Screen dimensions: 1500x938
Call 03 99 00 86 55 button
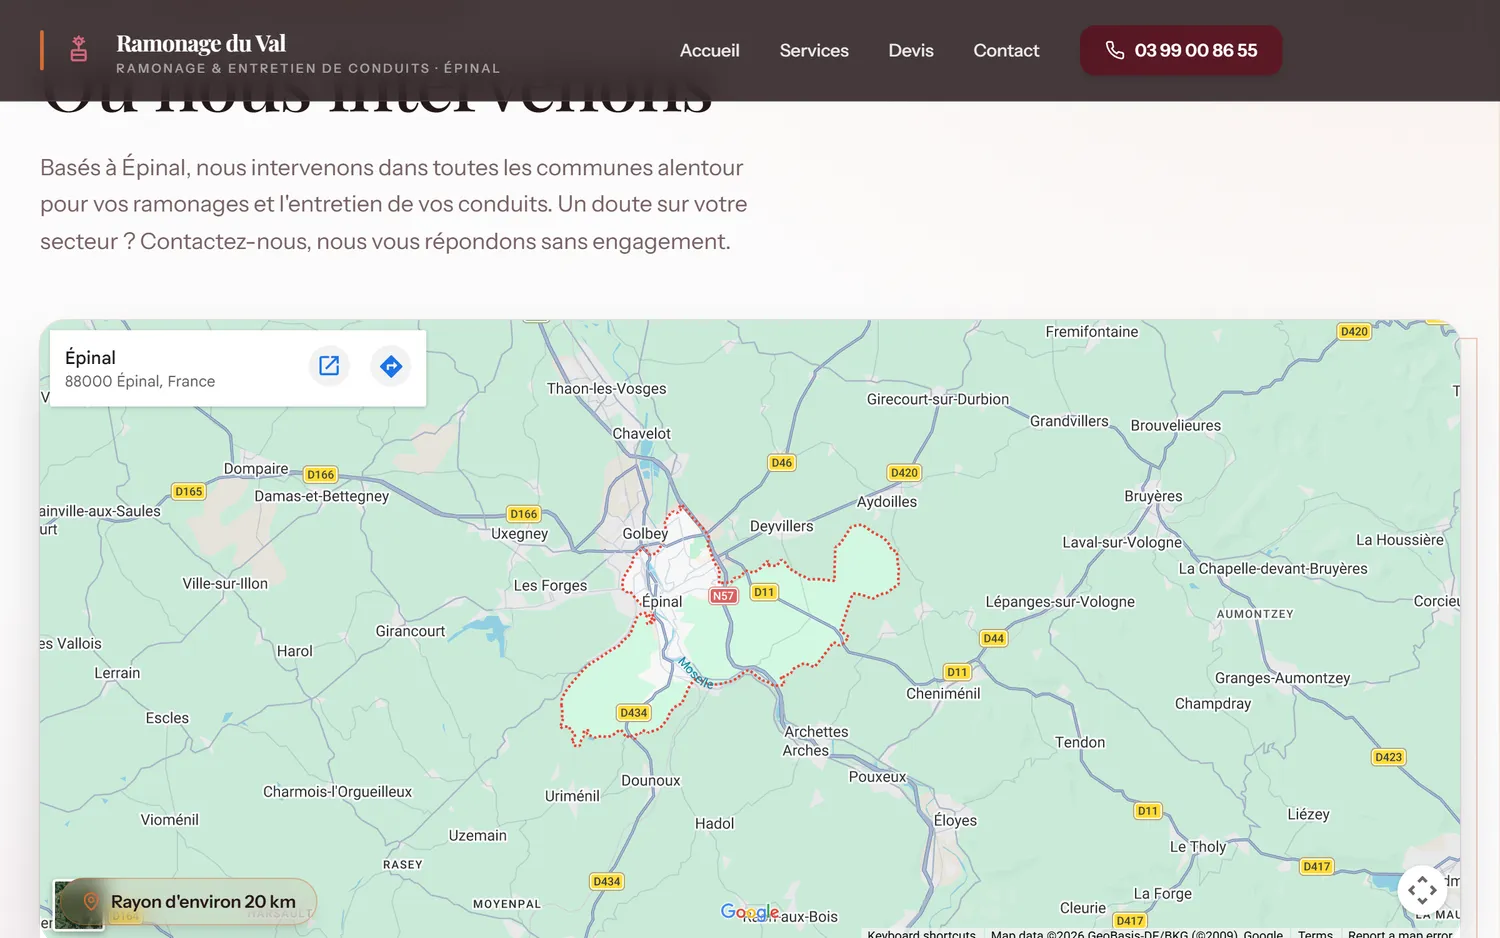(1181, 50)
